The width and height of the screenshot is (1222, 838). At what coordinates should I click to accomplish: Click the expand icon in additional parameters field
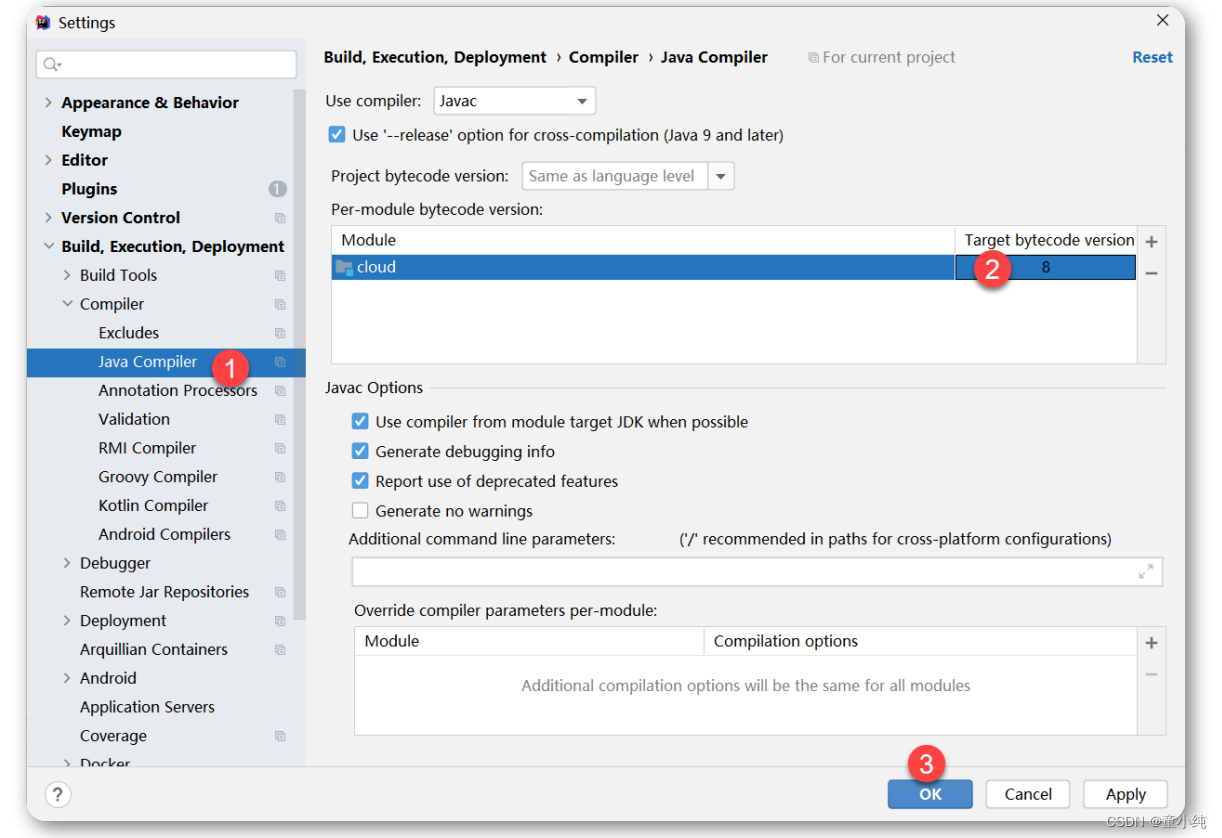click(x=1146, y=572)
